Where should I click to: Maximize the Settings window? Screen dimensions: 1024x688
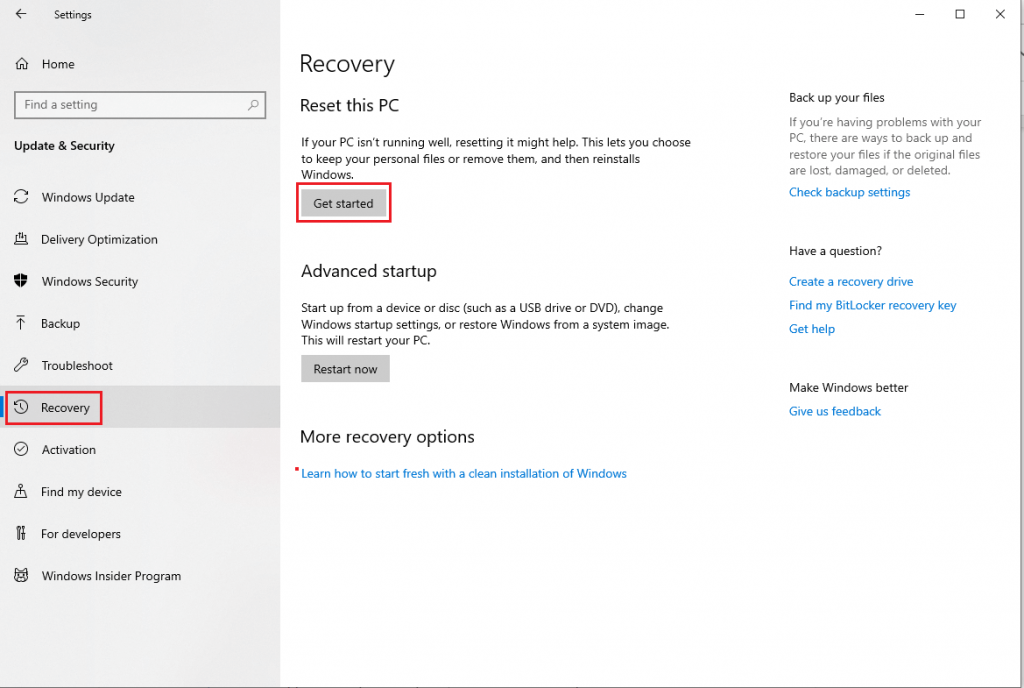(x=960, y=14)
